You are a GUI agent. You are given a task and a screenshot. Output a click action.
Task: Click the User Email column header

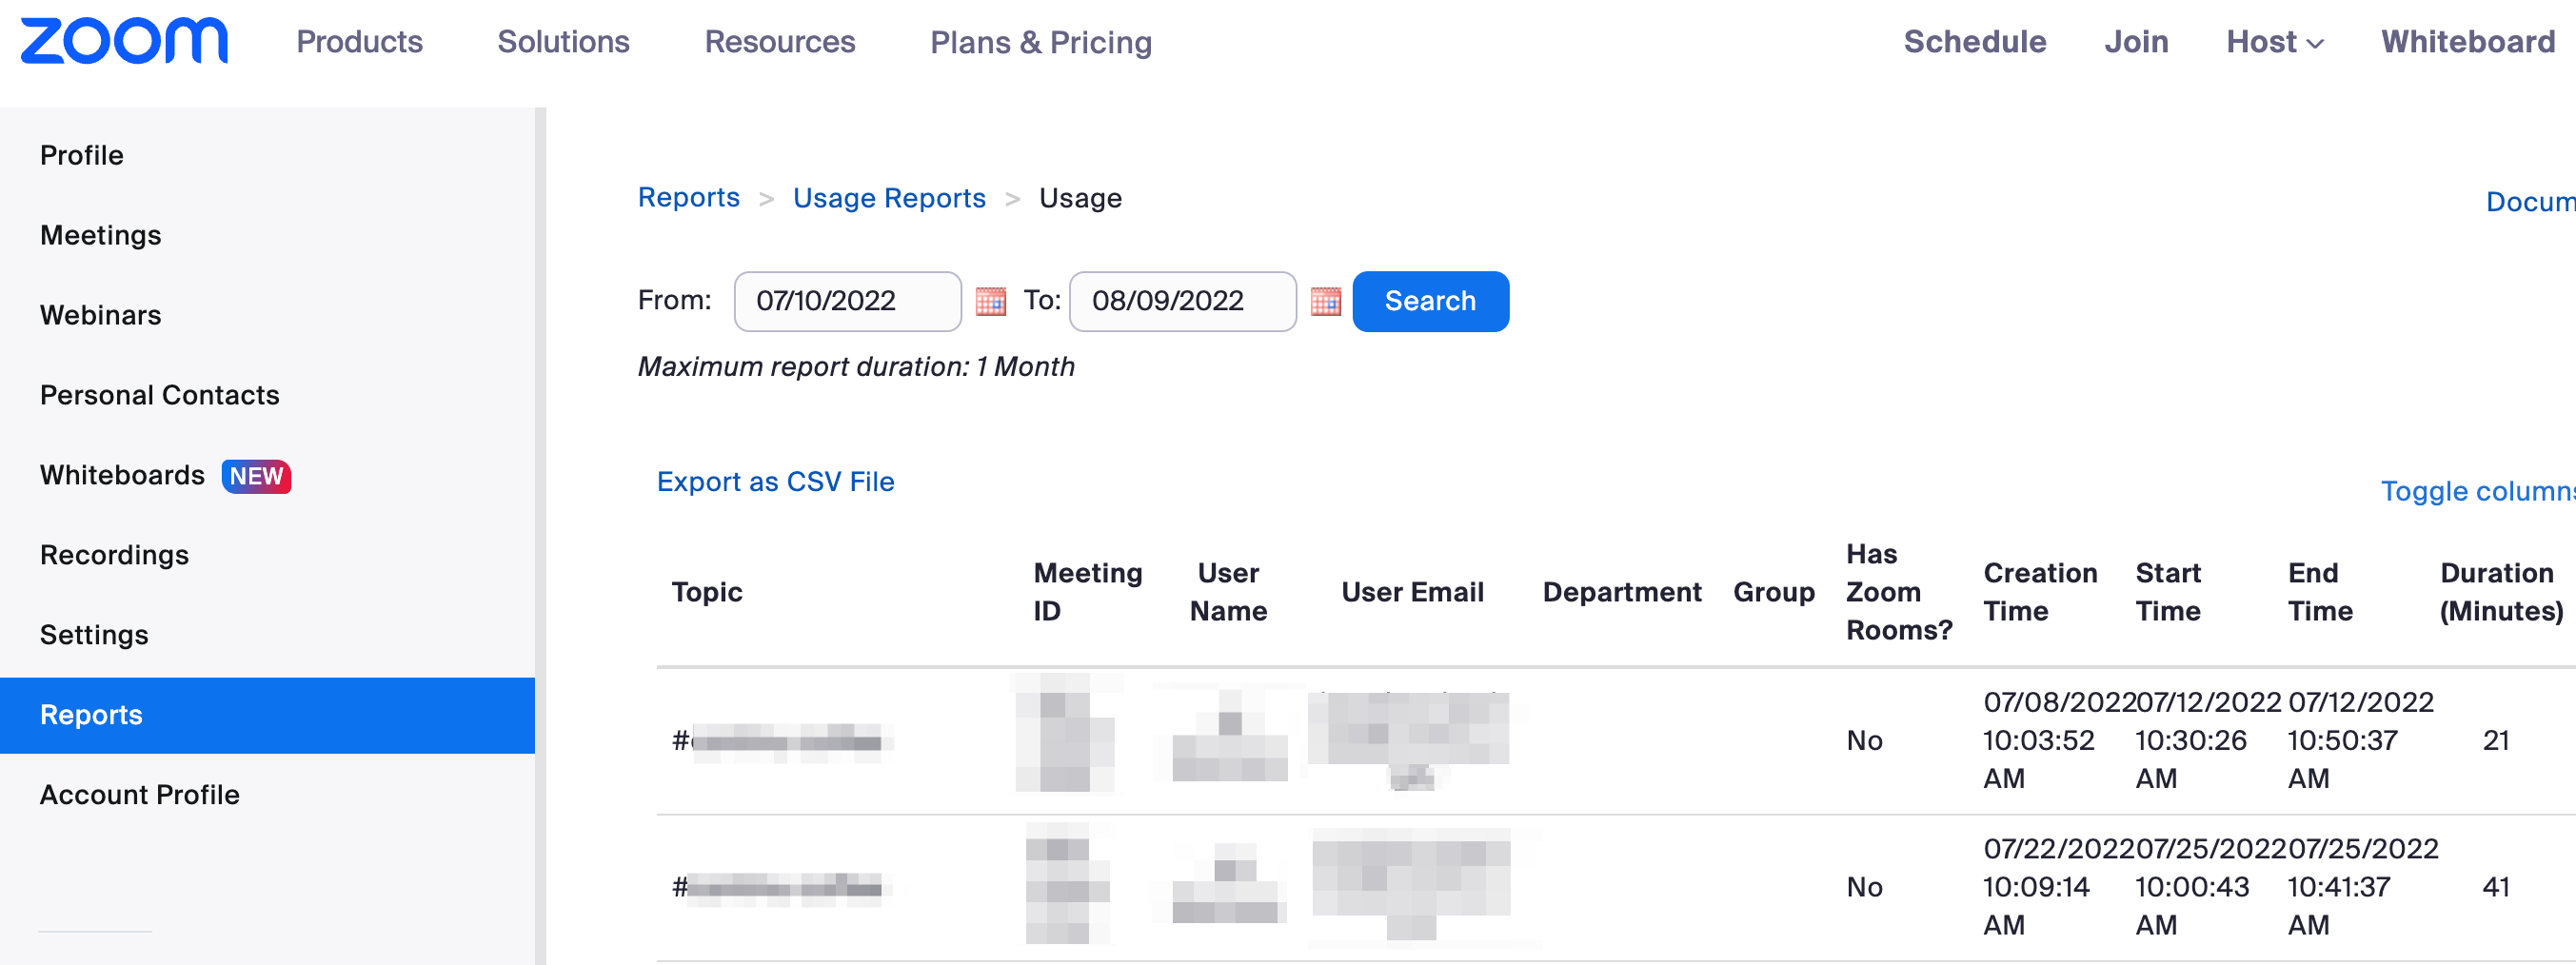(x=1412, y=592)
